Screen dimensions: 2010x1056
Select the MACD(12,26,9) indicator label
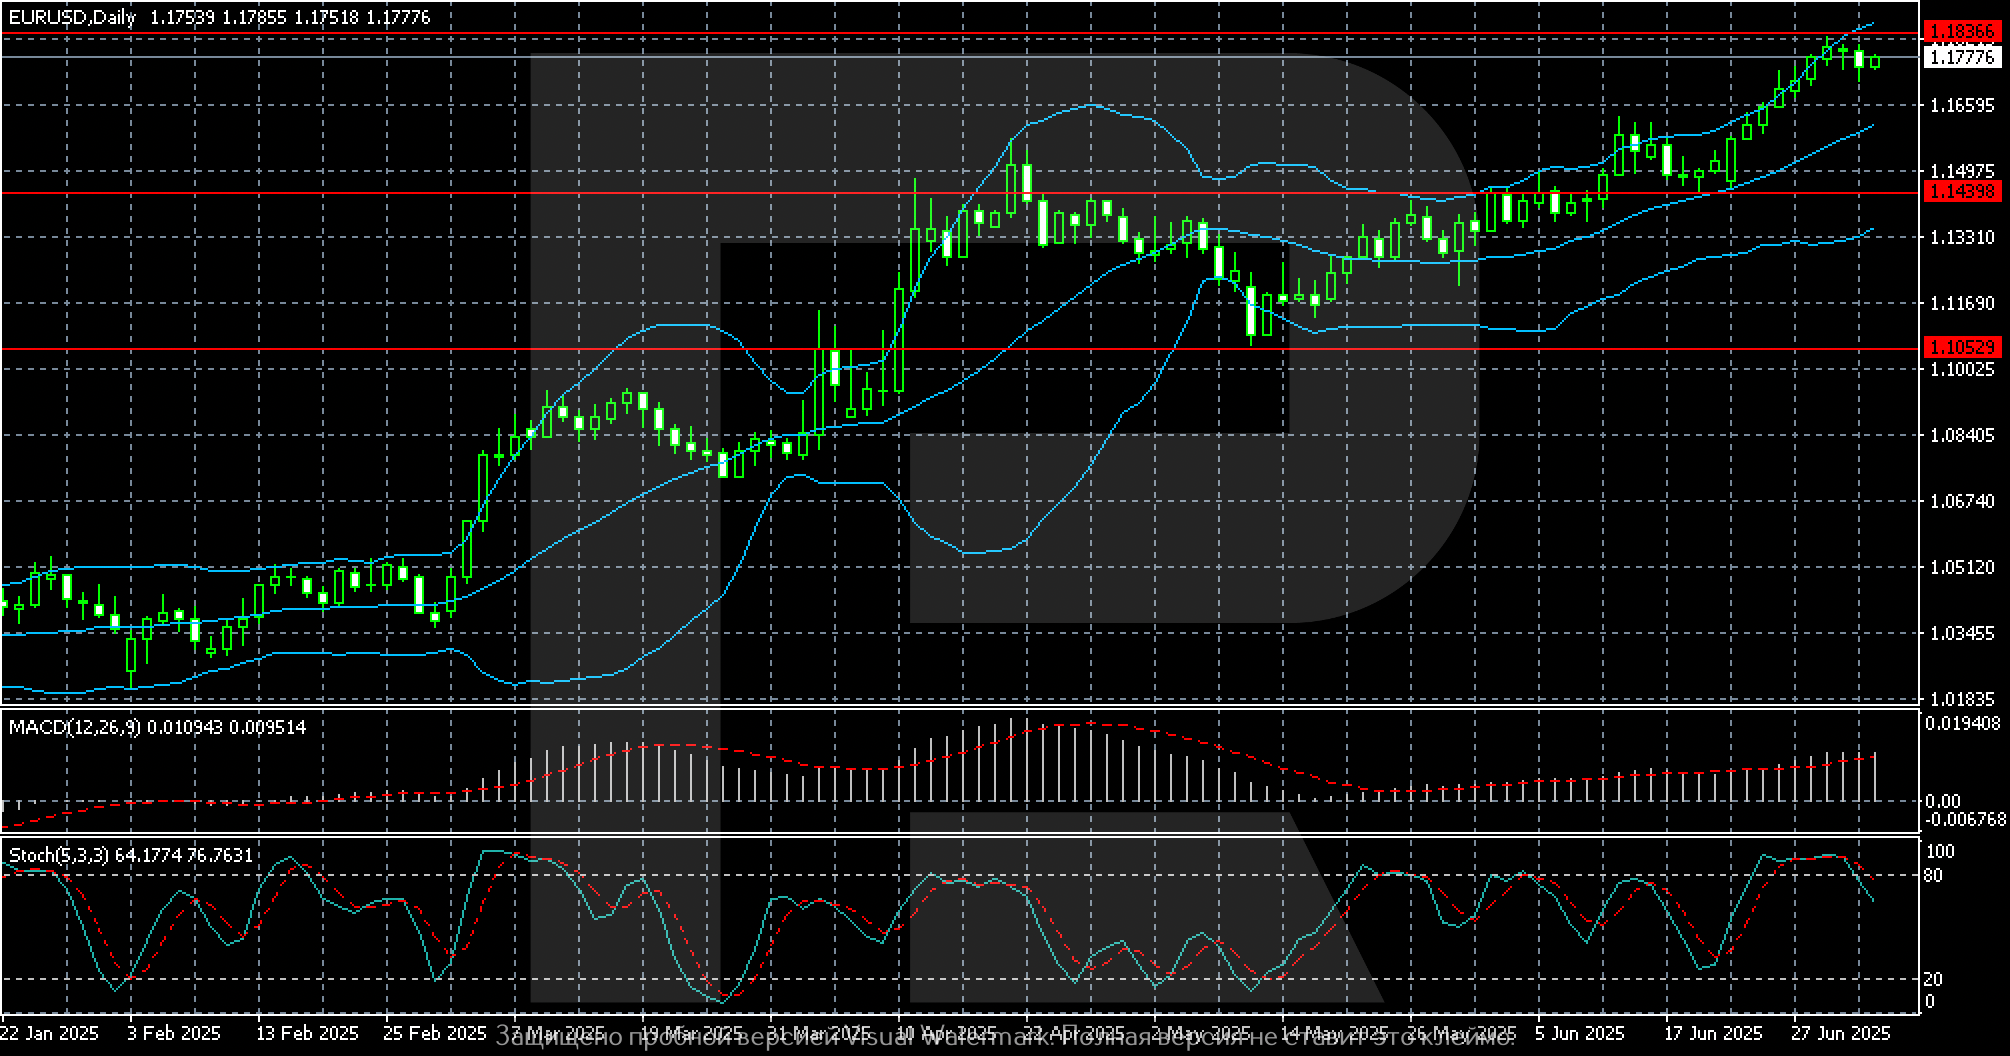pos(75,727)
